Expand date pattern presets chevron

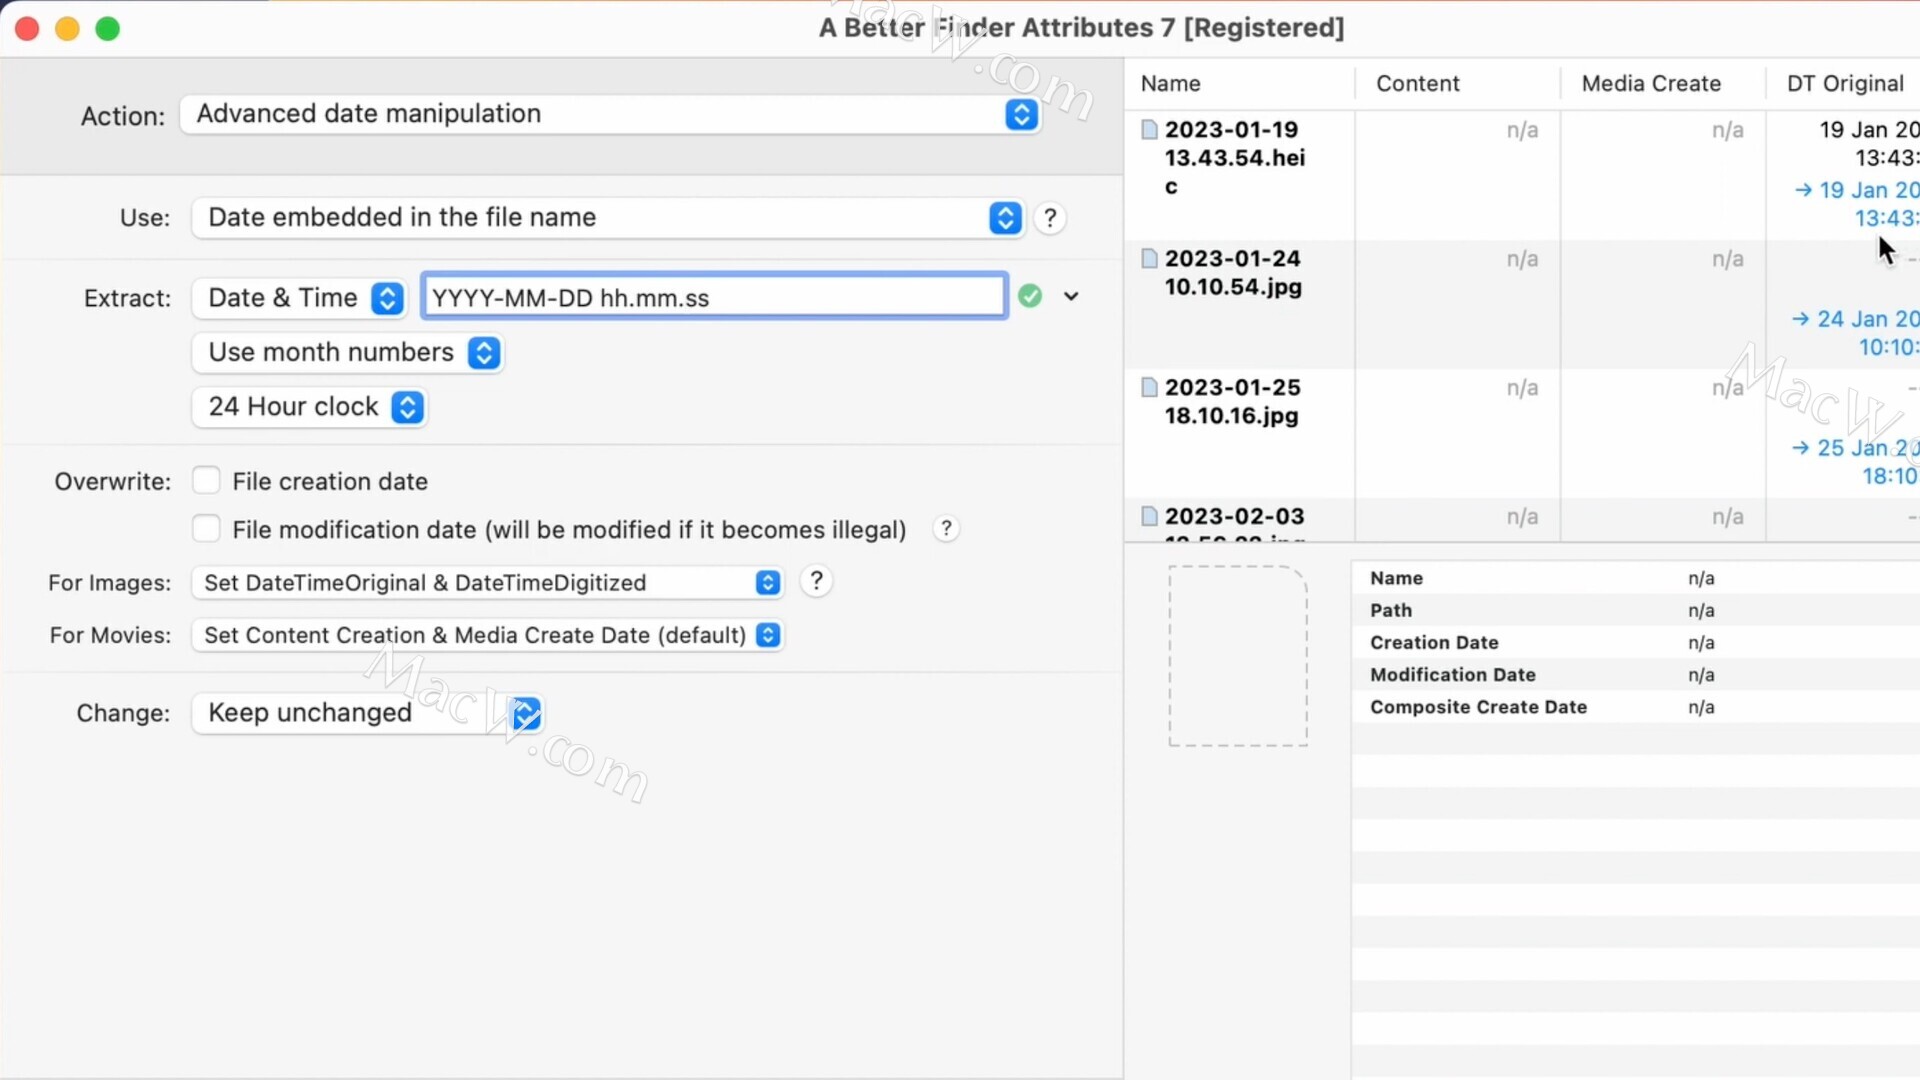[x=1071, y=296]
